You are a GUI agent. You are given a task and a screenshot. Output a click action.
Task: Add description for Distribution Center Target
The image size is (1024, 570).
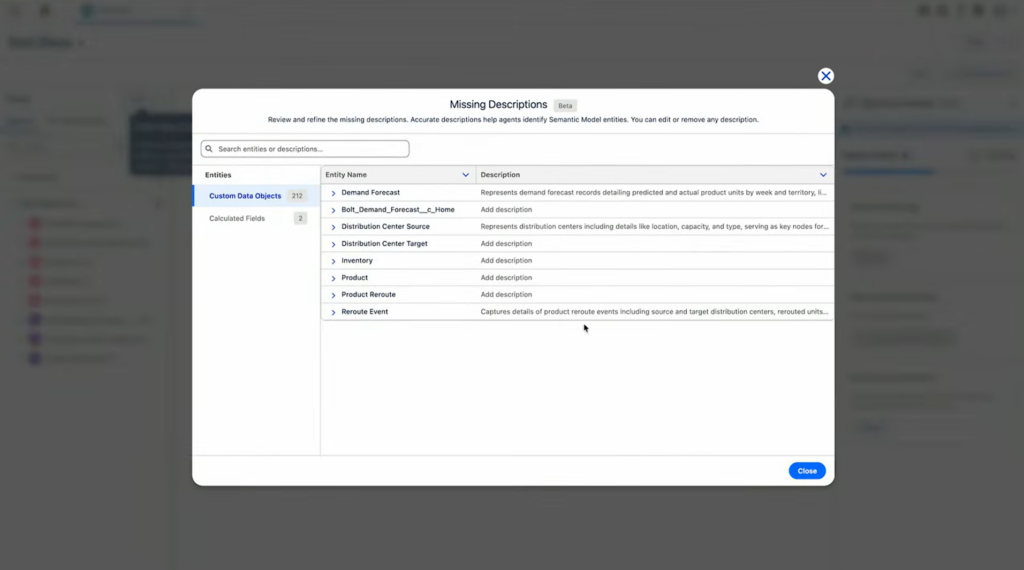point(506,244)
